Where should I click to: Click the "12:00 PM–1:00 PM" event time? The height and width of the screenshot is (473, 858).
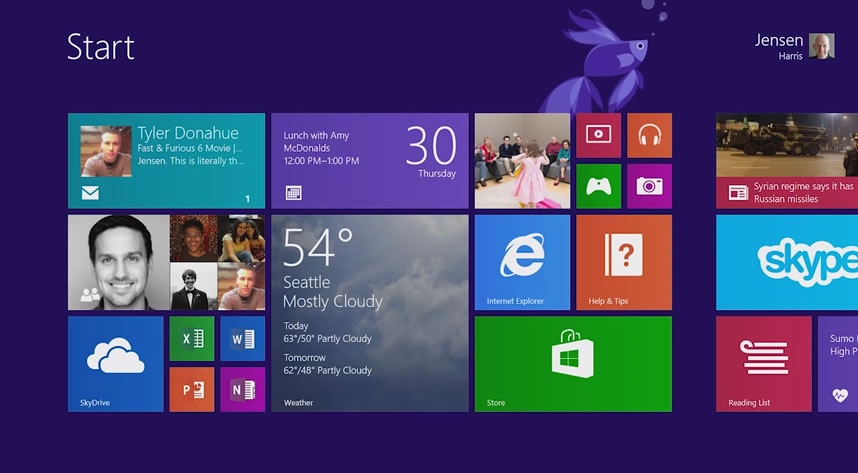click(321, 161)
